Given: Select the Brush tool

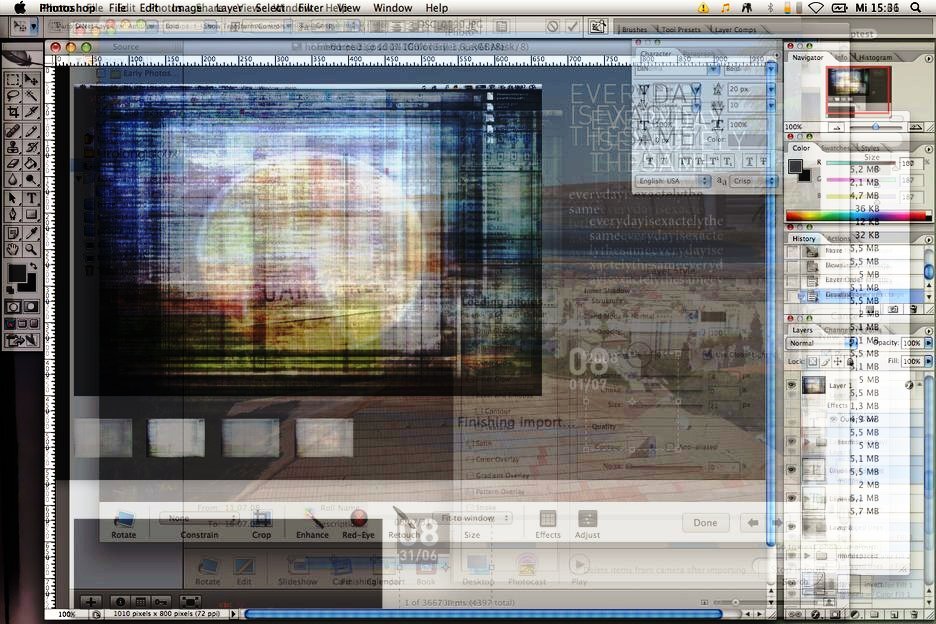Looking at the screenshot, I should click(x=31, y=131).
